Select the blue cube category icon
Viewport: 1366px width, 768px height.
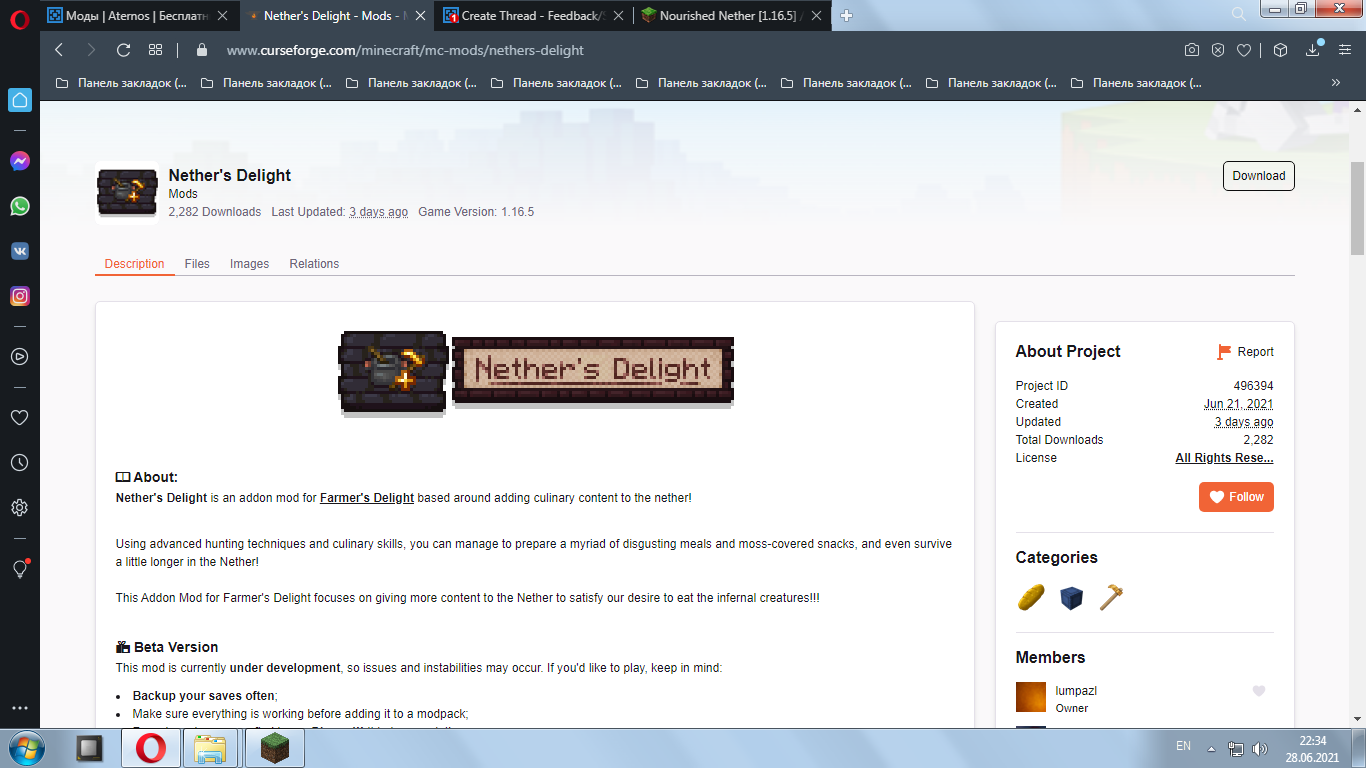pos(1071,598)
